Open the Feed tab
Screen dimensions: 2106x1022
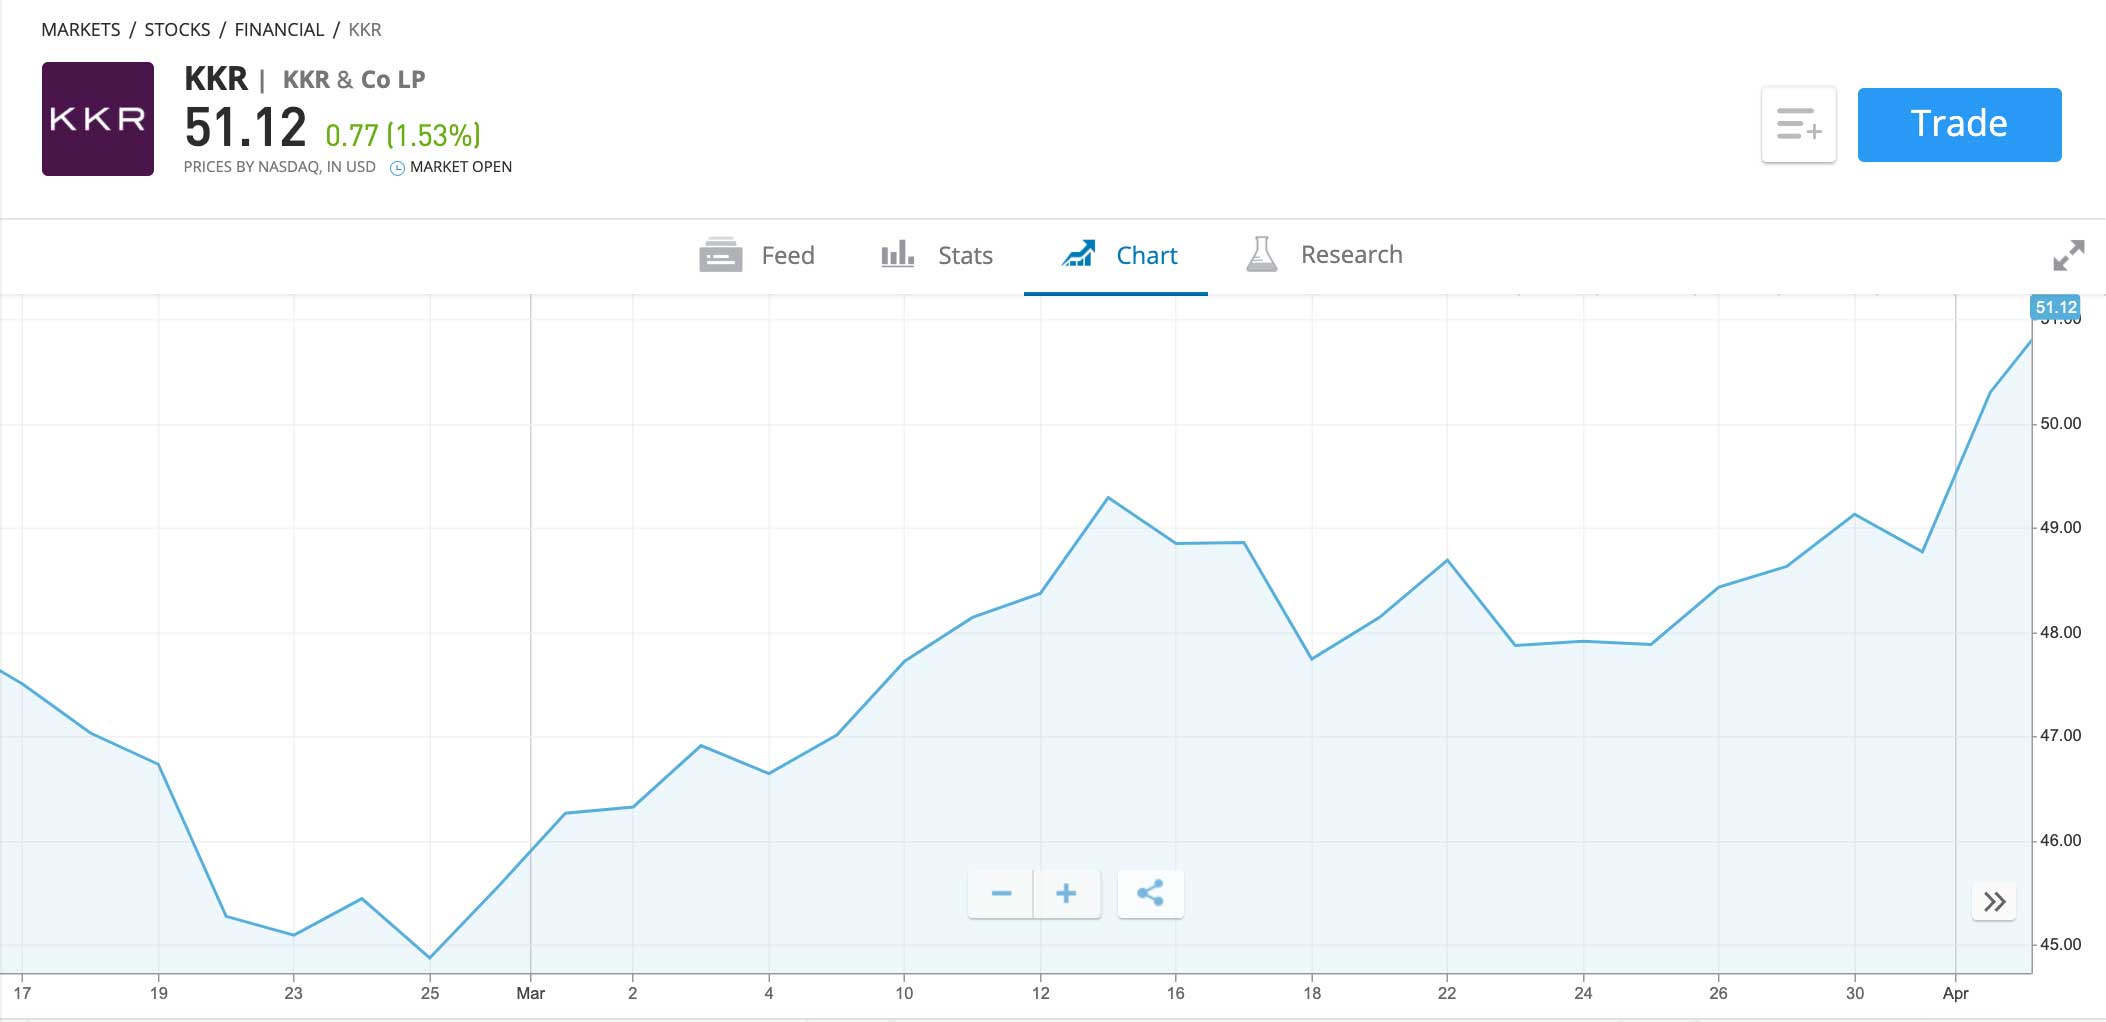click(x=757, y=255)
